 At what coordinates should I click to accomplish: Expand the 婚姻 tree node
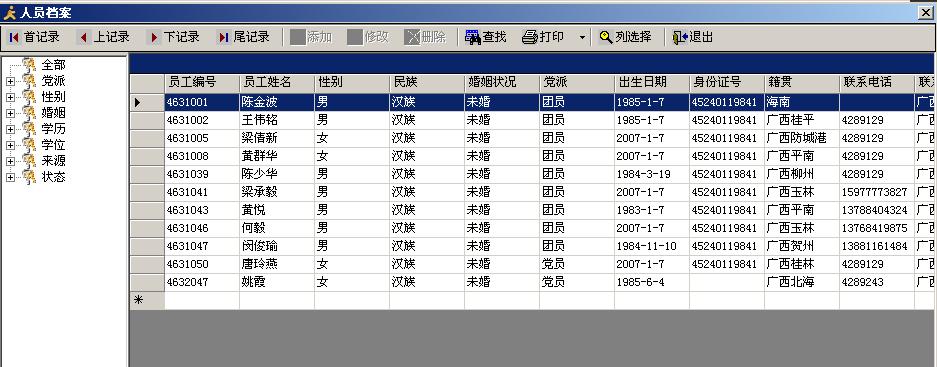(x=10, y=114)
